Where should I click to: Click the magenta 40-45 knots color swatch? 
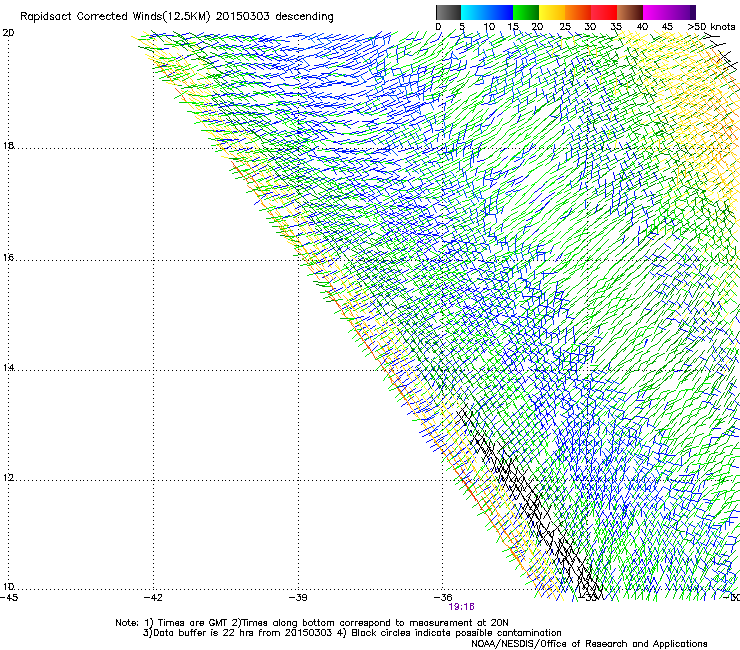[x=656, y=12]
